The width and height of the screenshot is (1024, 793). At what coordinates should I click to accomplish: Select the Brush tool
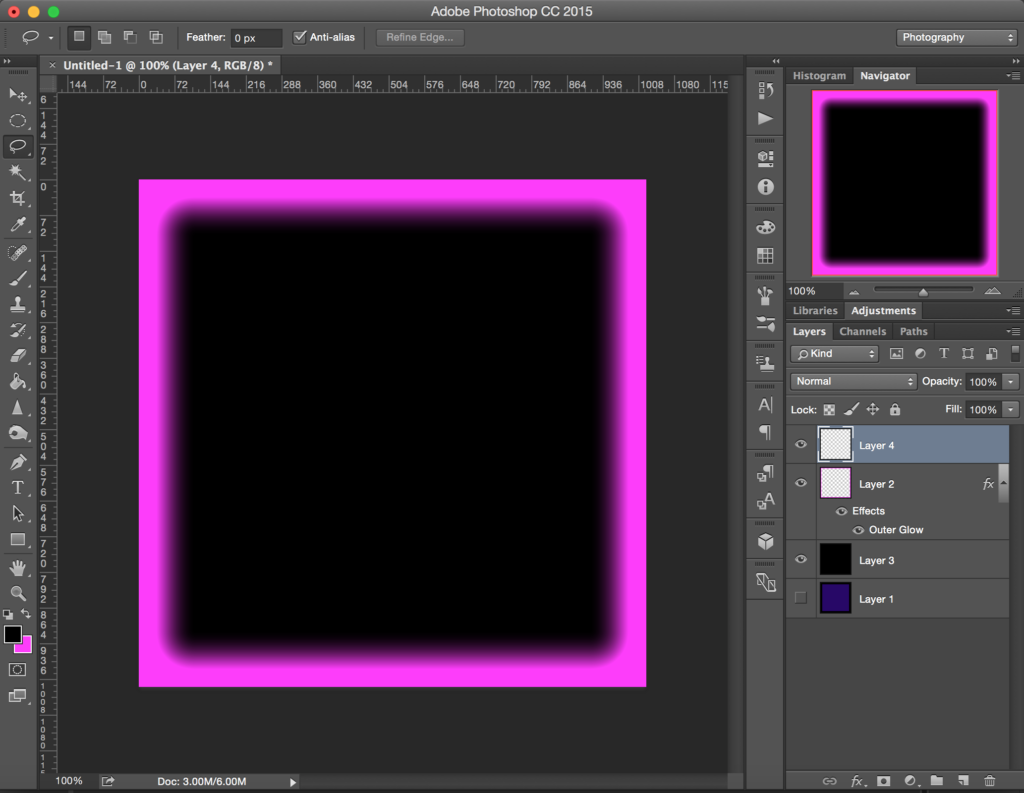pos(18,278)
